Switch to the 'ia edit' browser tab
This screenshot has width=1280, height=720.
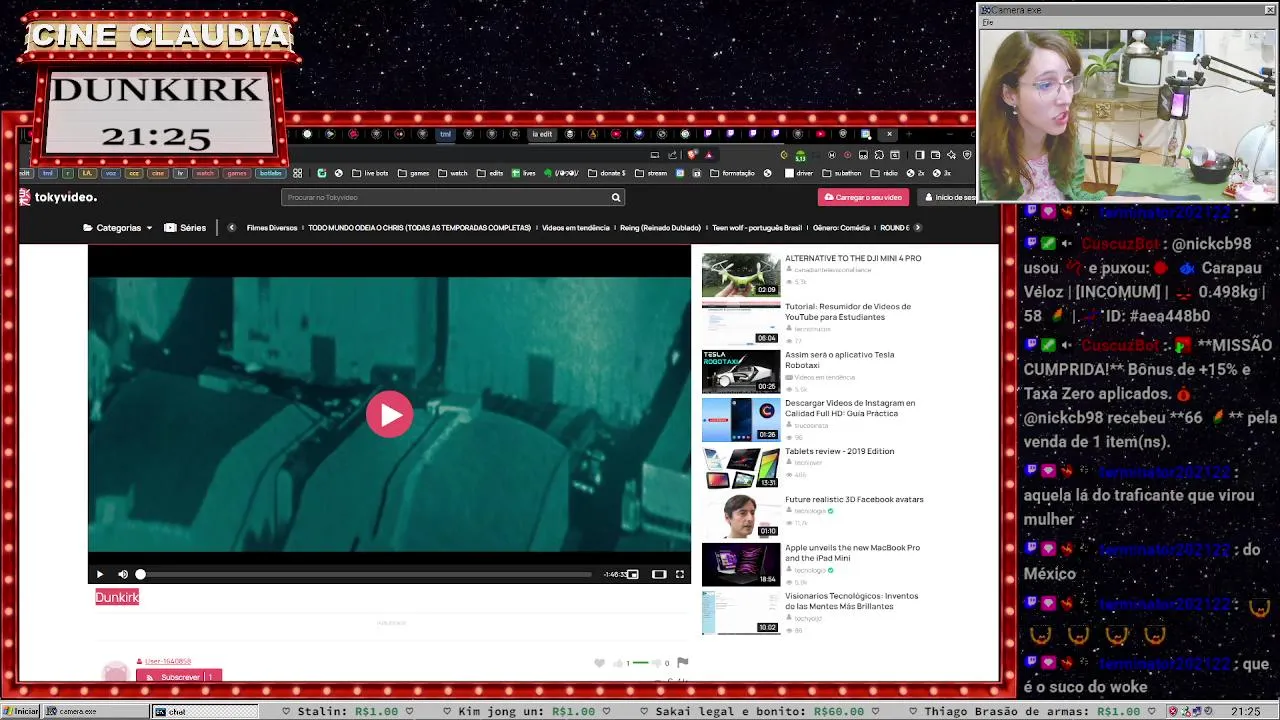click(542, 134)
